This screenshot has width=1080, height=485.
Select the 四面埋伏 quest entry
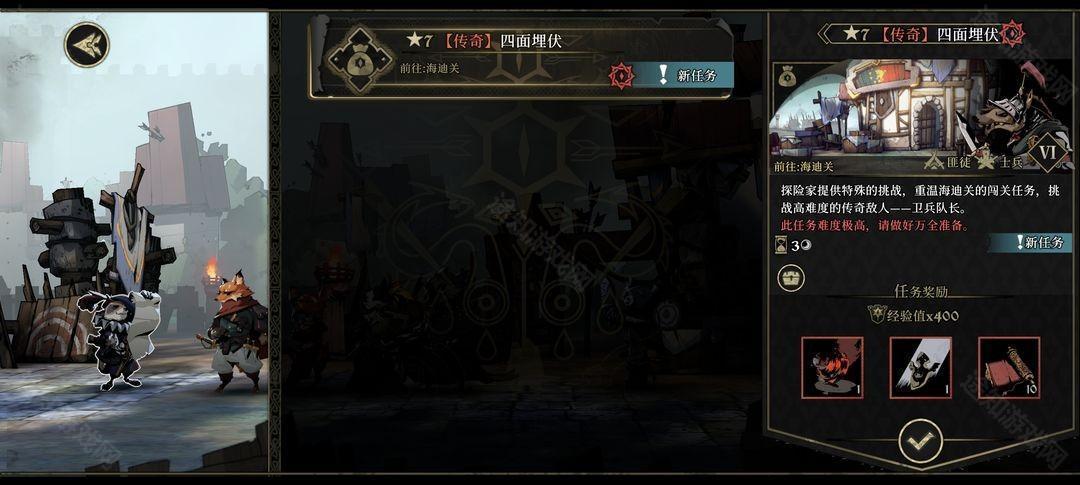point(521,58)
